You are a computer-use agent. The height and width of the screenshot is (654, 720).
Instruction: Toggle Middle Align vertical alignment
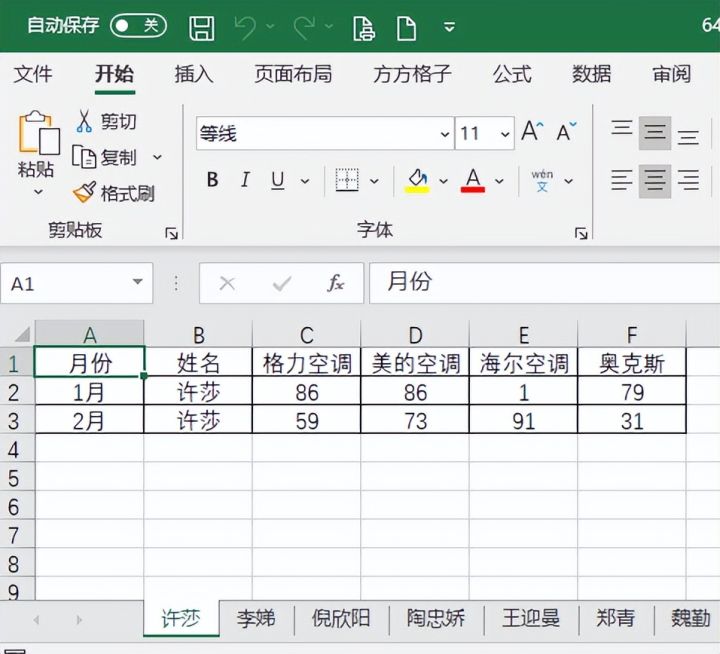655,133
